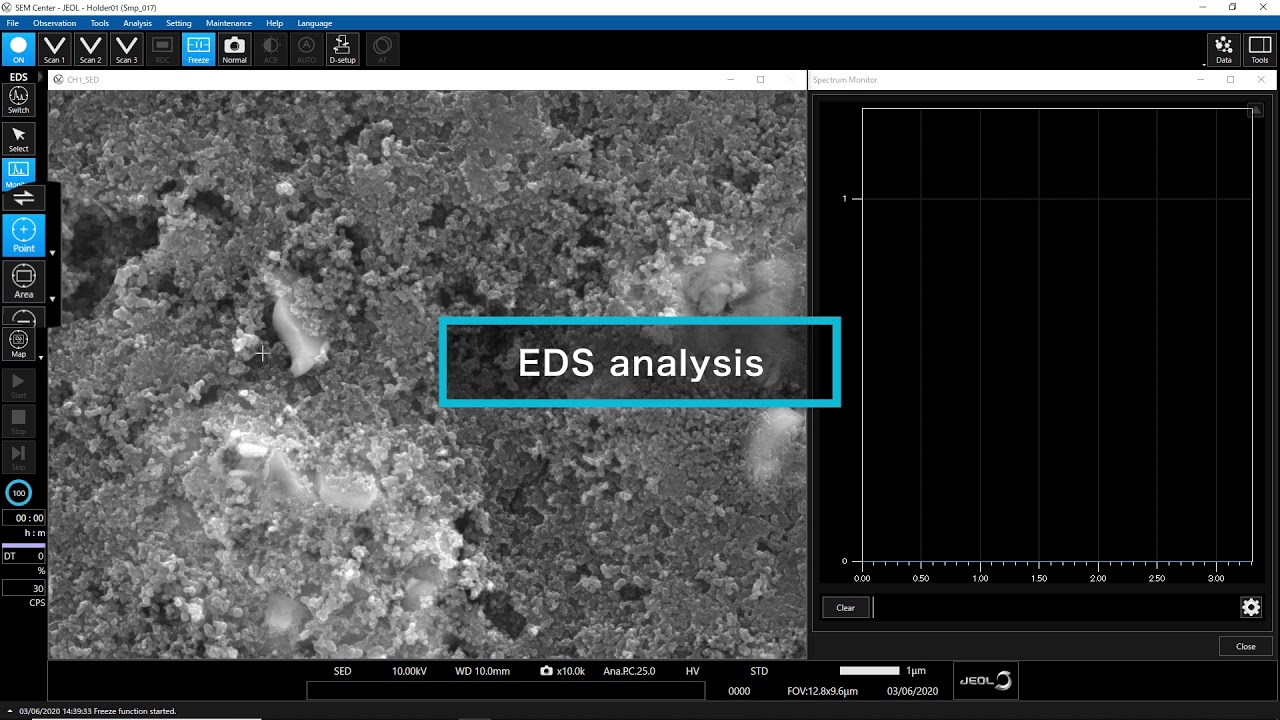Click the RDC toolbar icon
The height and width of the screenshot is (720, 1280).
pyautogui.click(x=162, y=49)
